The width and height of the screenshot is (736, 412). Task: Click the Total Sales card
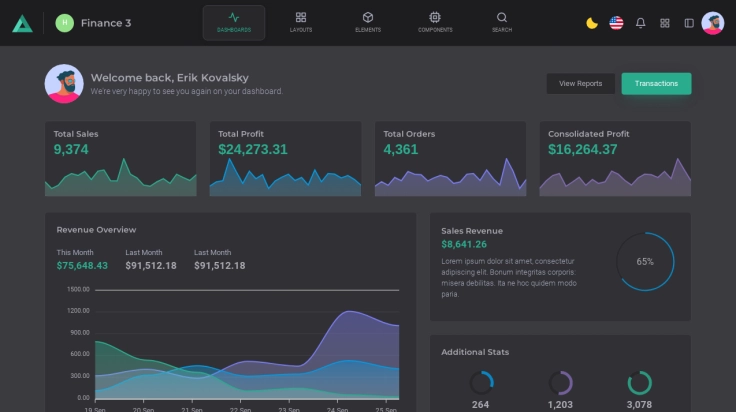[x=121, y=159]
